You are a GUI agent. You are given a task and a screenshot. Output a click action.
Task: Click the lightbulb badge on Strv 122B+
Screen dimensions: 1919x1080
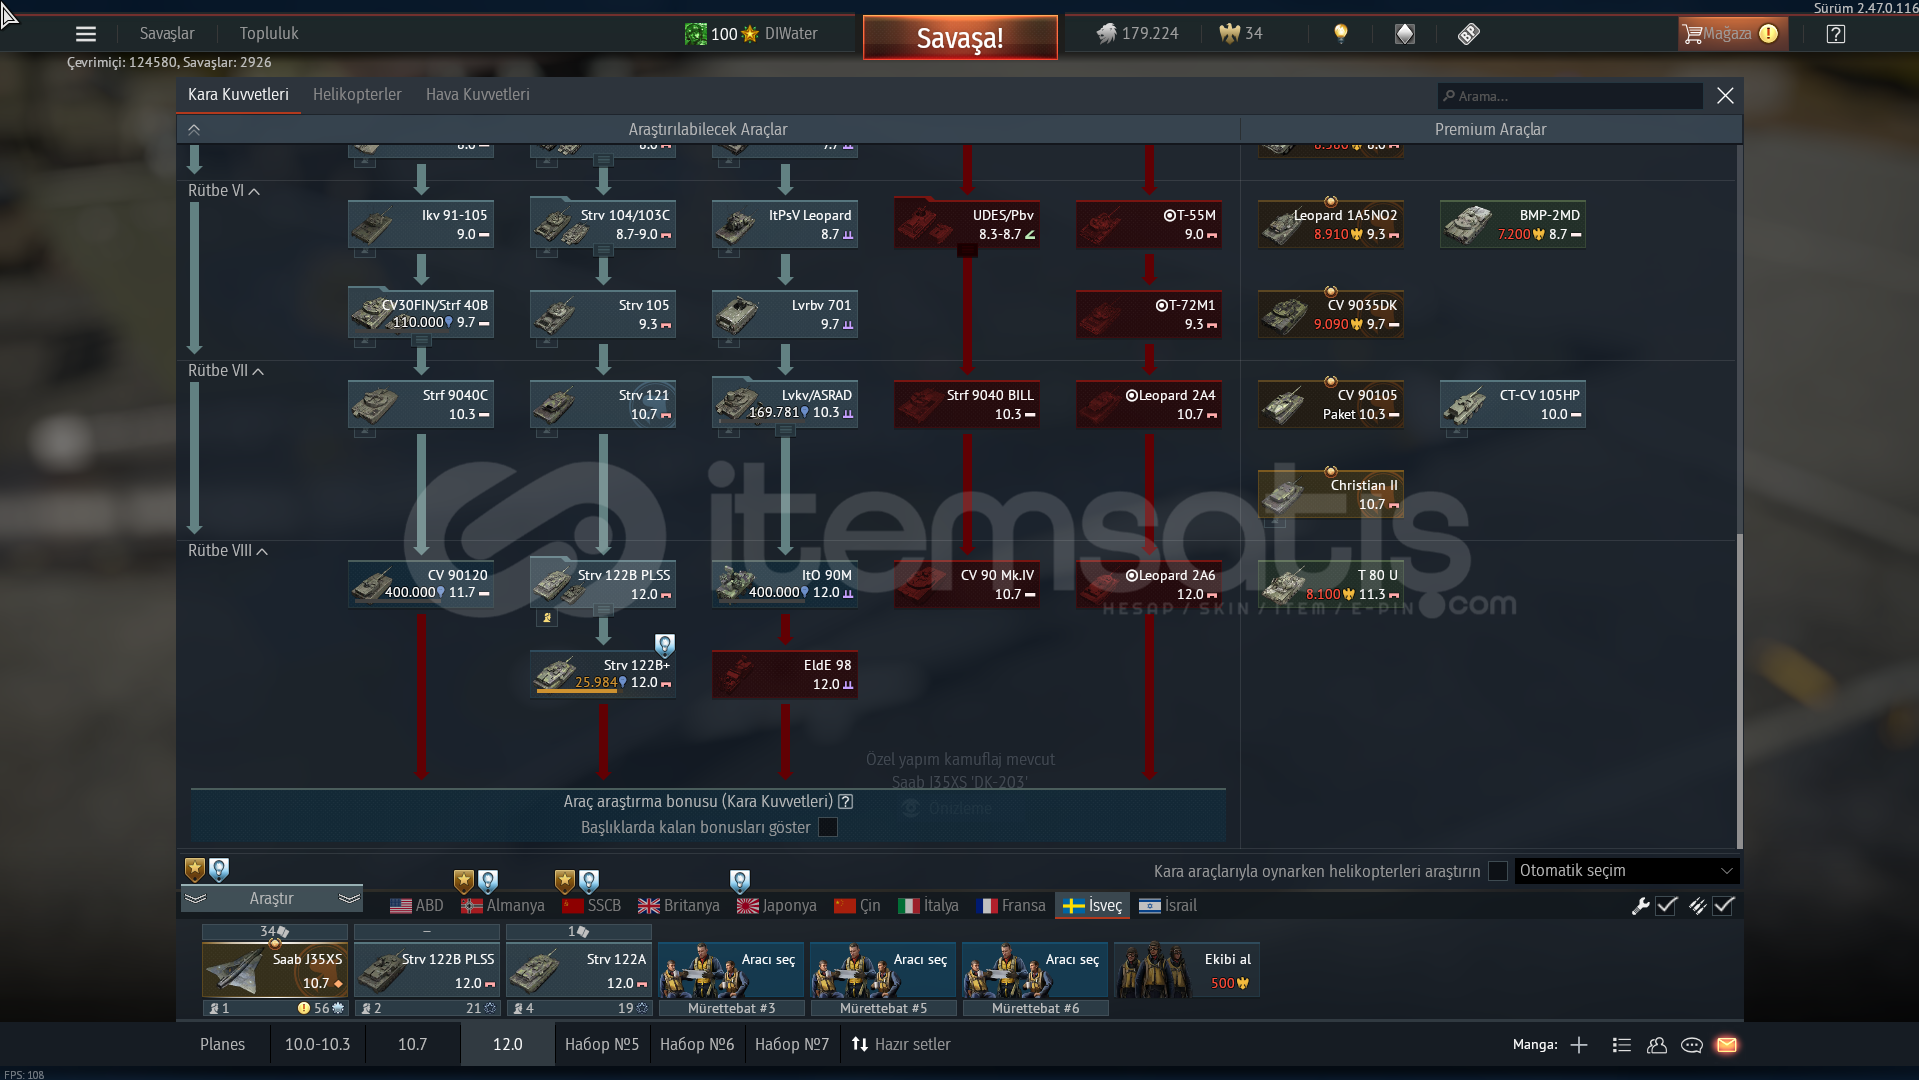click(x=665, y=645)
